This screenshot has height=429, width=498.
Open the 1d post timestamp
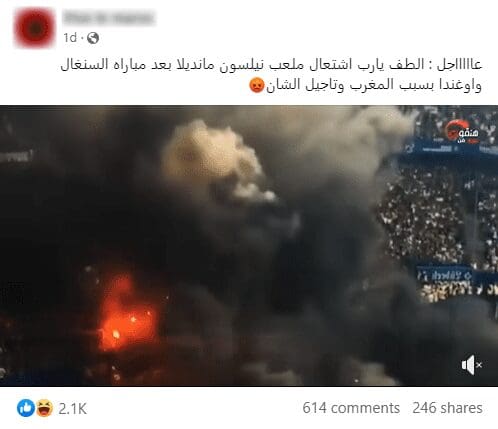[x=70, y=38]
